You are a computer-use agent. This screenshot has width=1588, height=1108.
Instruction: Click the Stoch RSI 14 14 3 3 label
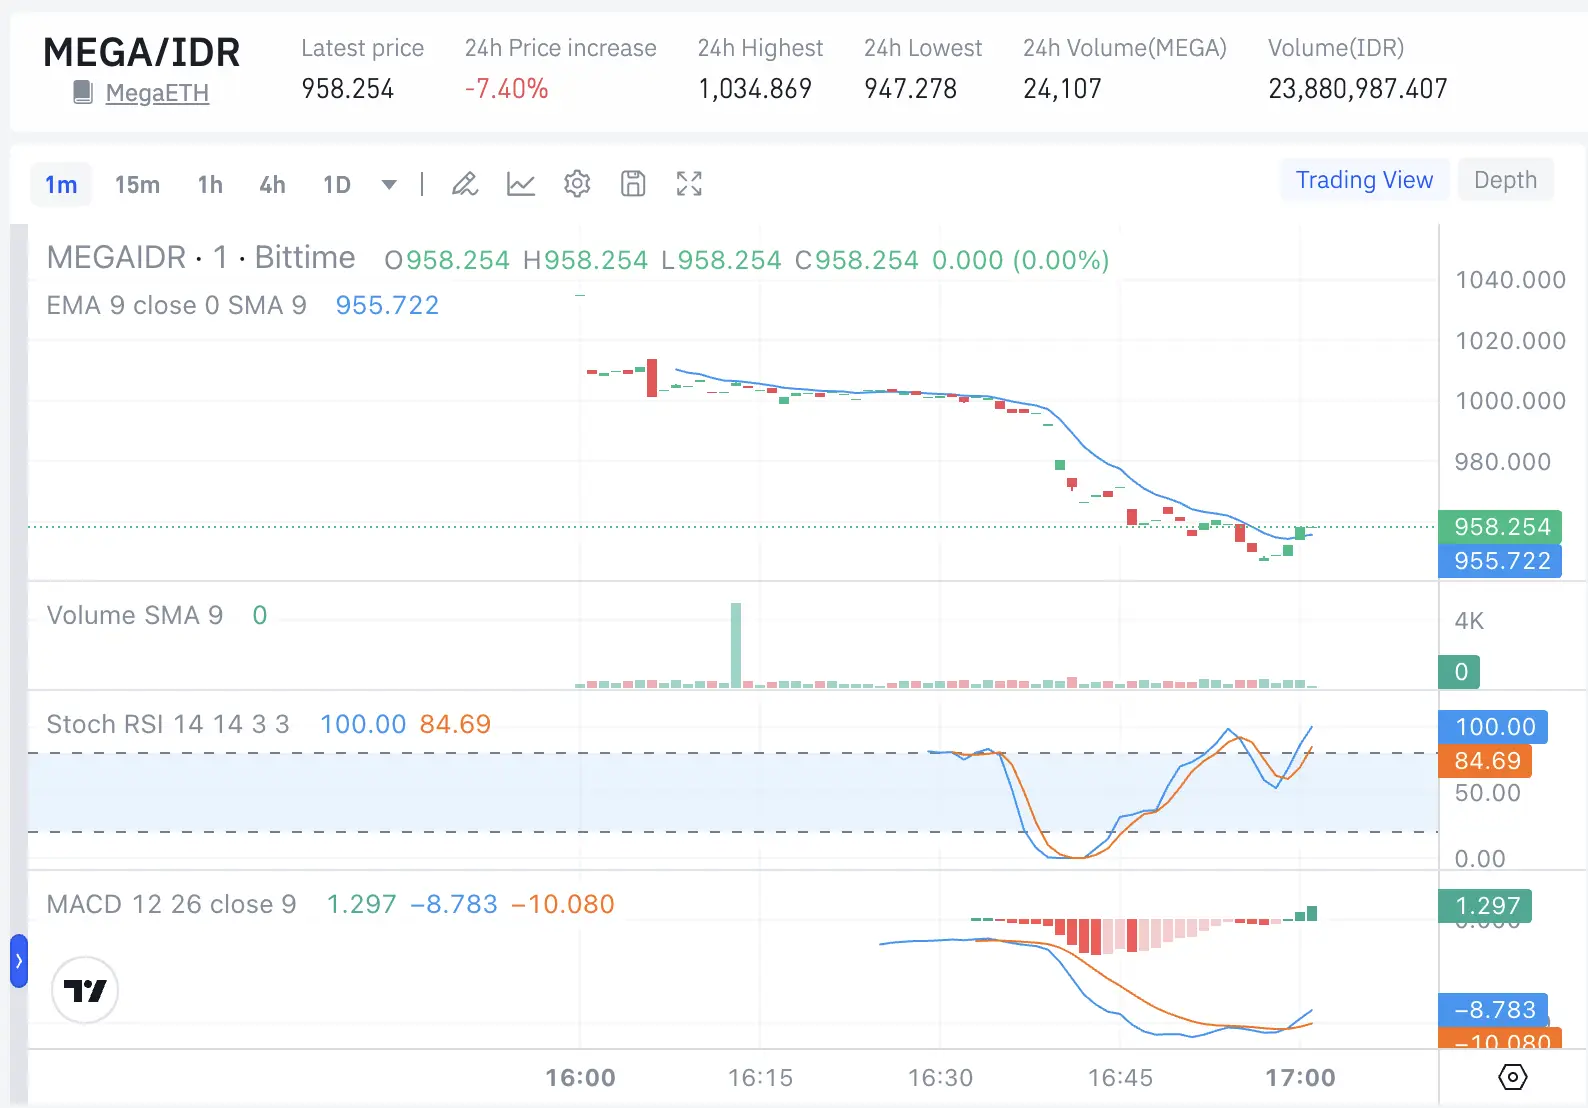pos(168,724)
